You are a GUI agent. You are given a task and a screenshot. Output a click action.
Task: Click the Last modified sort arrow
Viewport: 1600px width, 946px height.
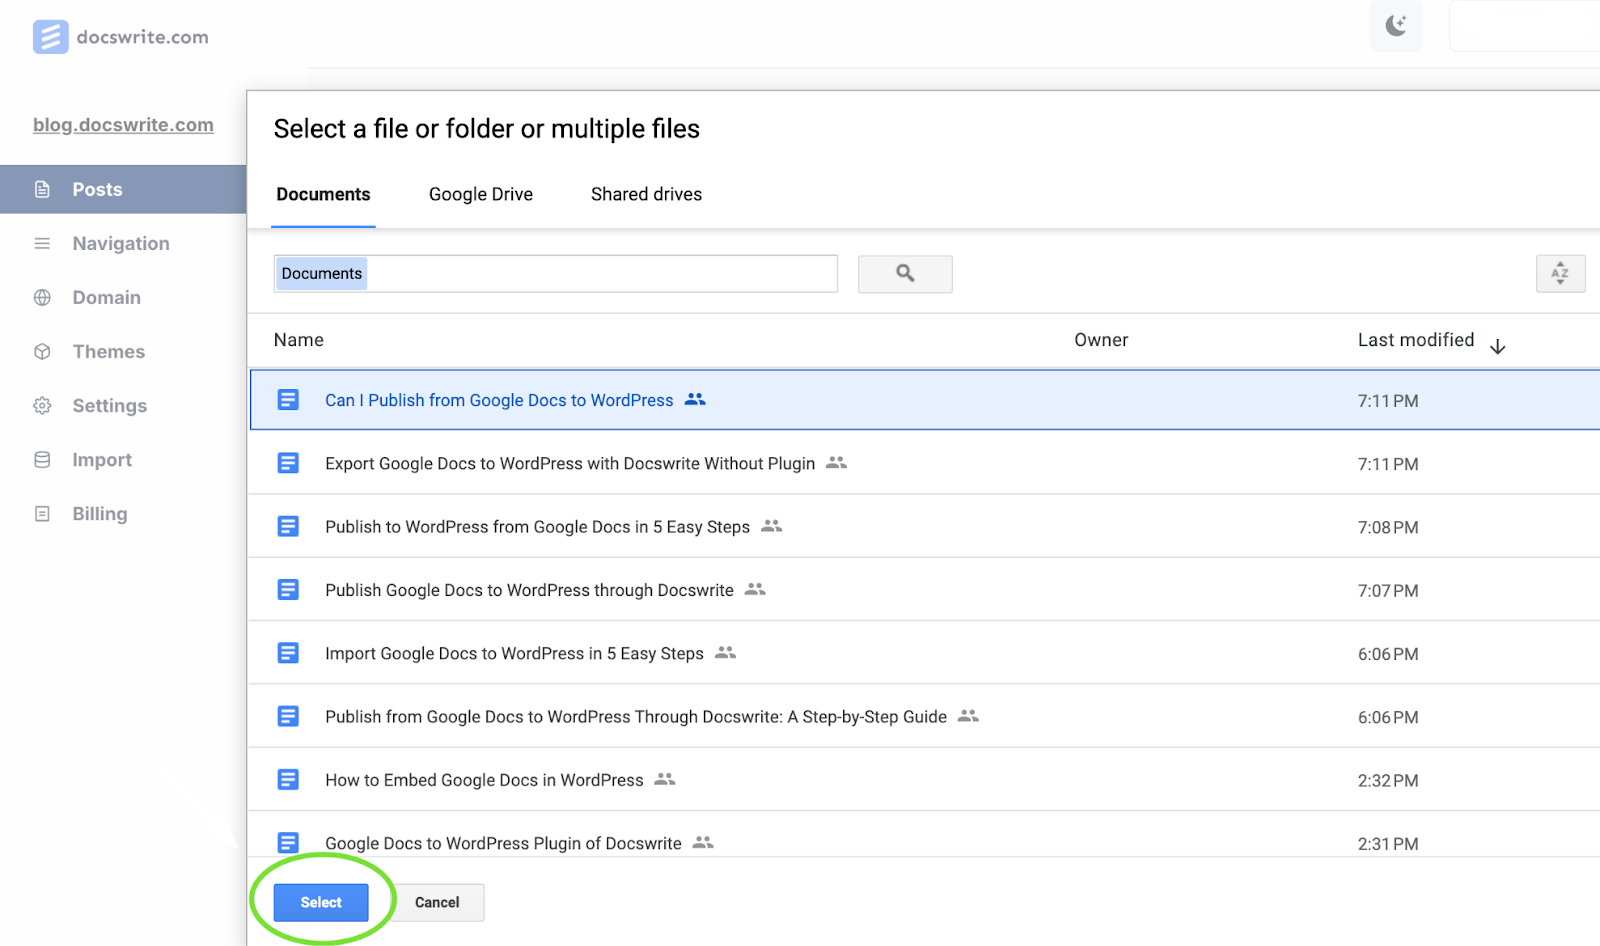[1497, 345]
